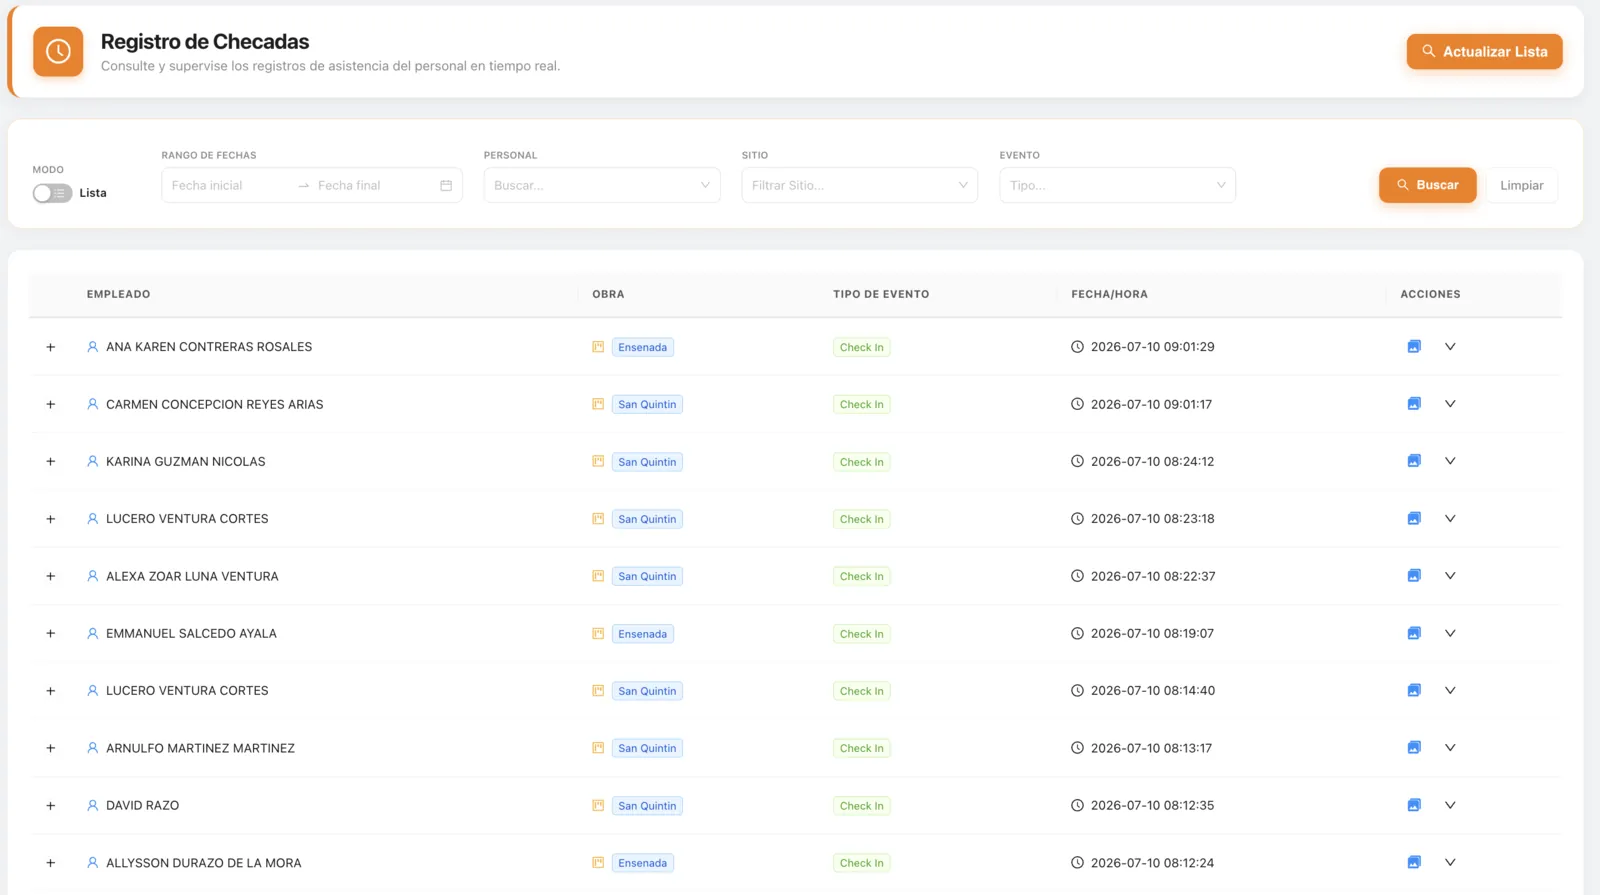Viewport: 1600px width, 895px height.
Task: Click the Fecha final date field
Action: pos(372,185)
